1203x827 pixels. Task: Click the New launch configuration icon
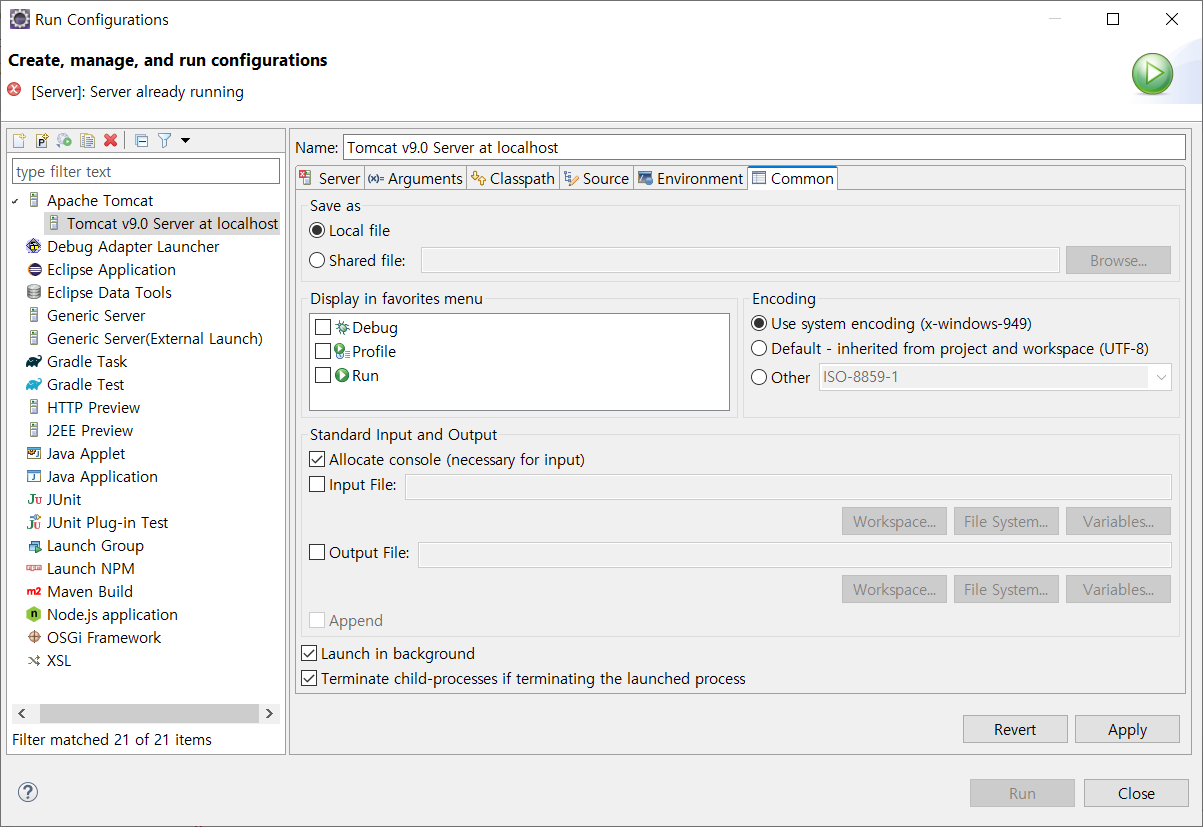click(x=19, y=141)
